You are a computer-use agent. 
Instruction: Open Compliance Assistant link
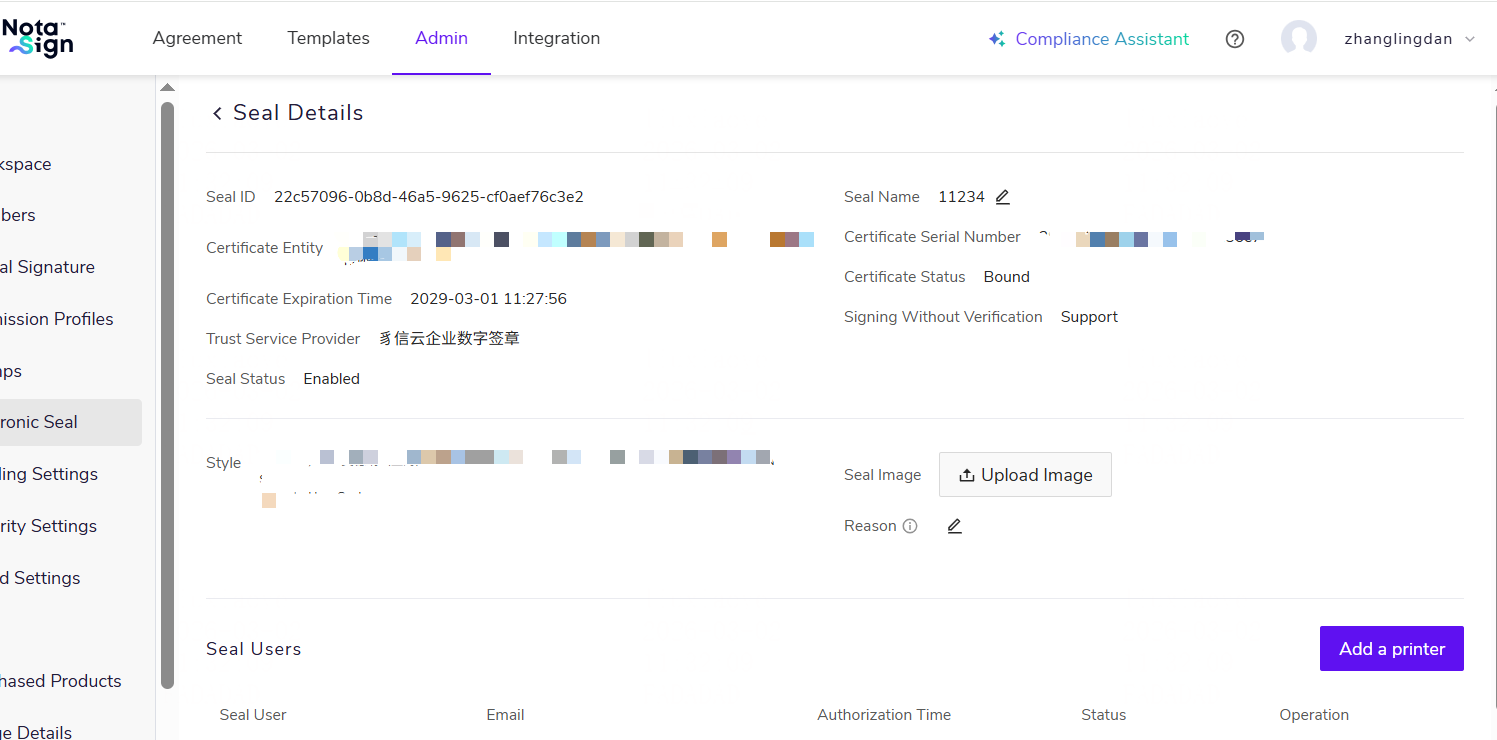tap(1102, 39)
